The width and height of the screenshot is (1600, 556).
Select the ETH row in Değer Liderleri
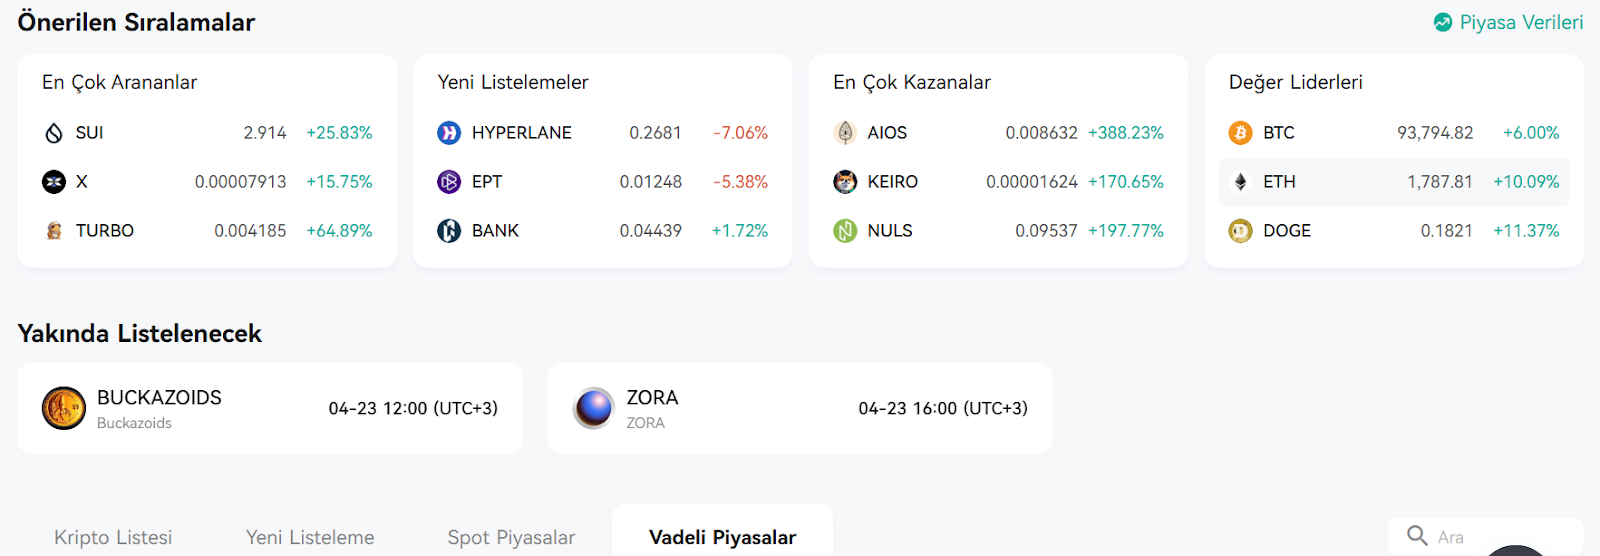(1394, 182)
